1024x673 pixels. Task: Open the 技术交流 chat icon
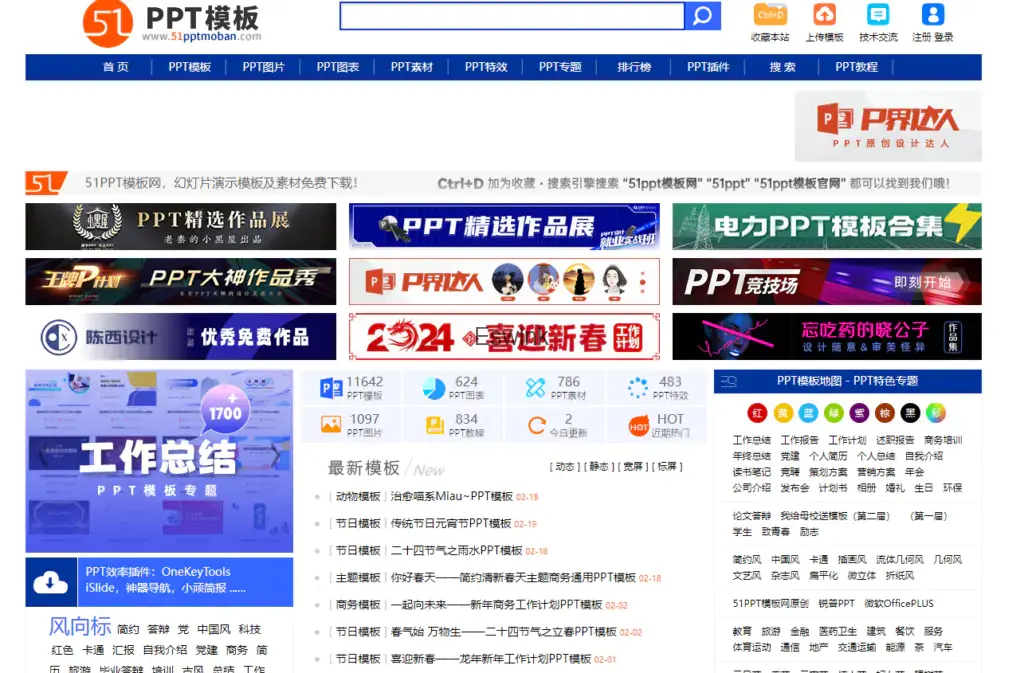(878, 15)
